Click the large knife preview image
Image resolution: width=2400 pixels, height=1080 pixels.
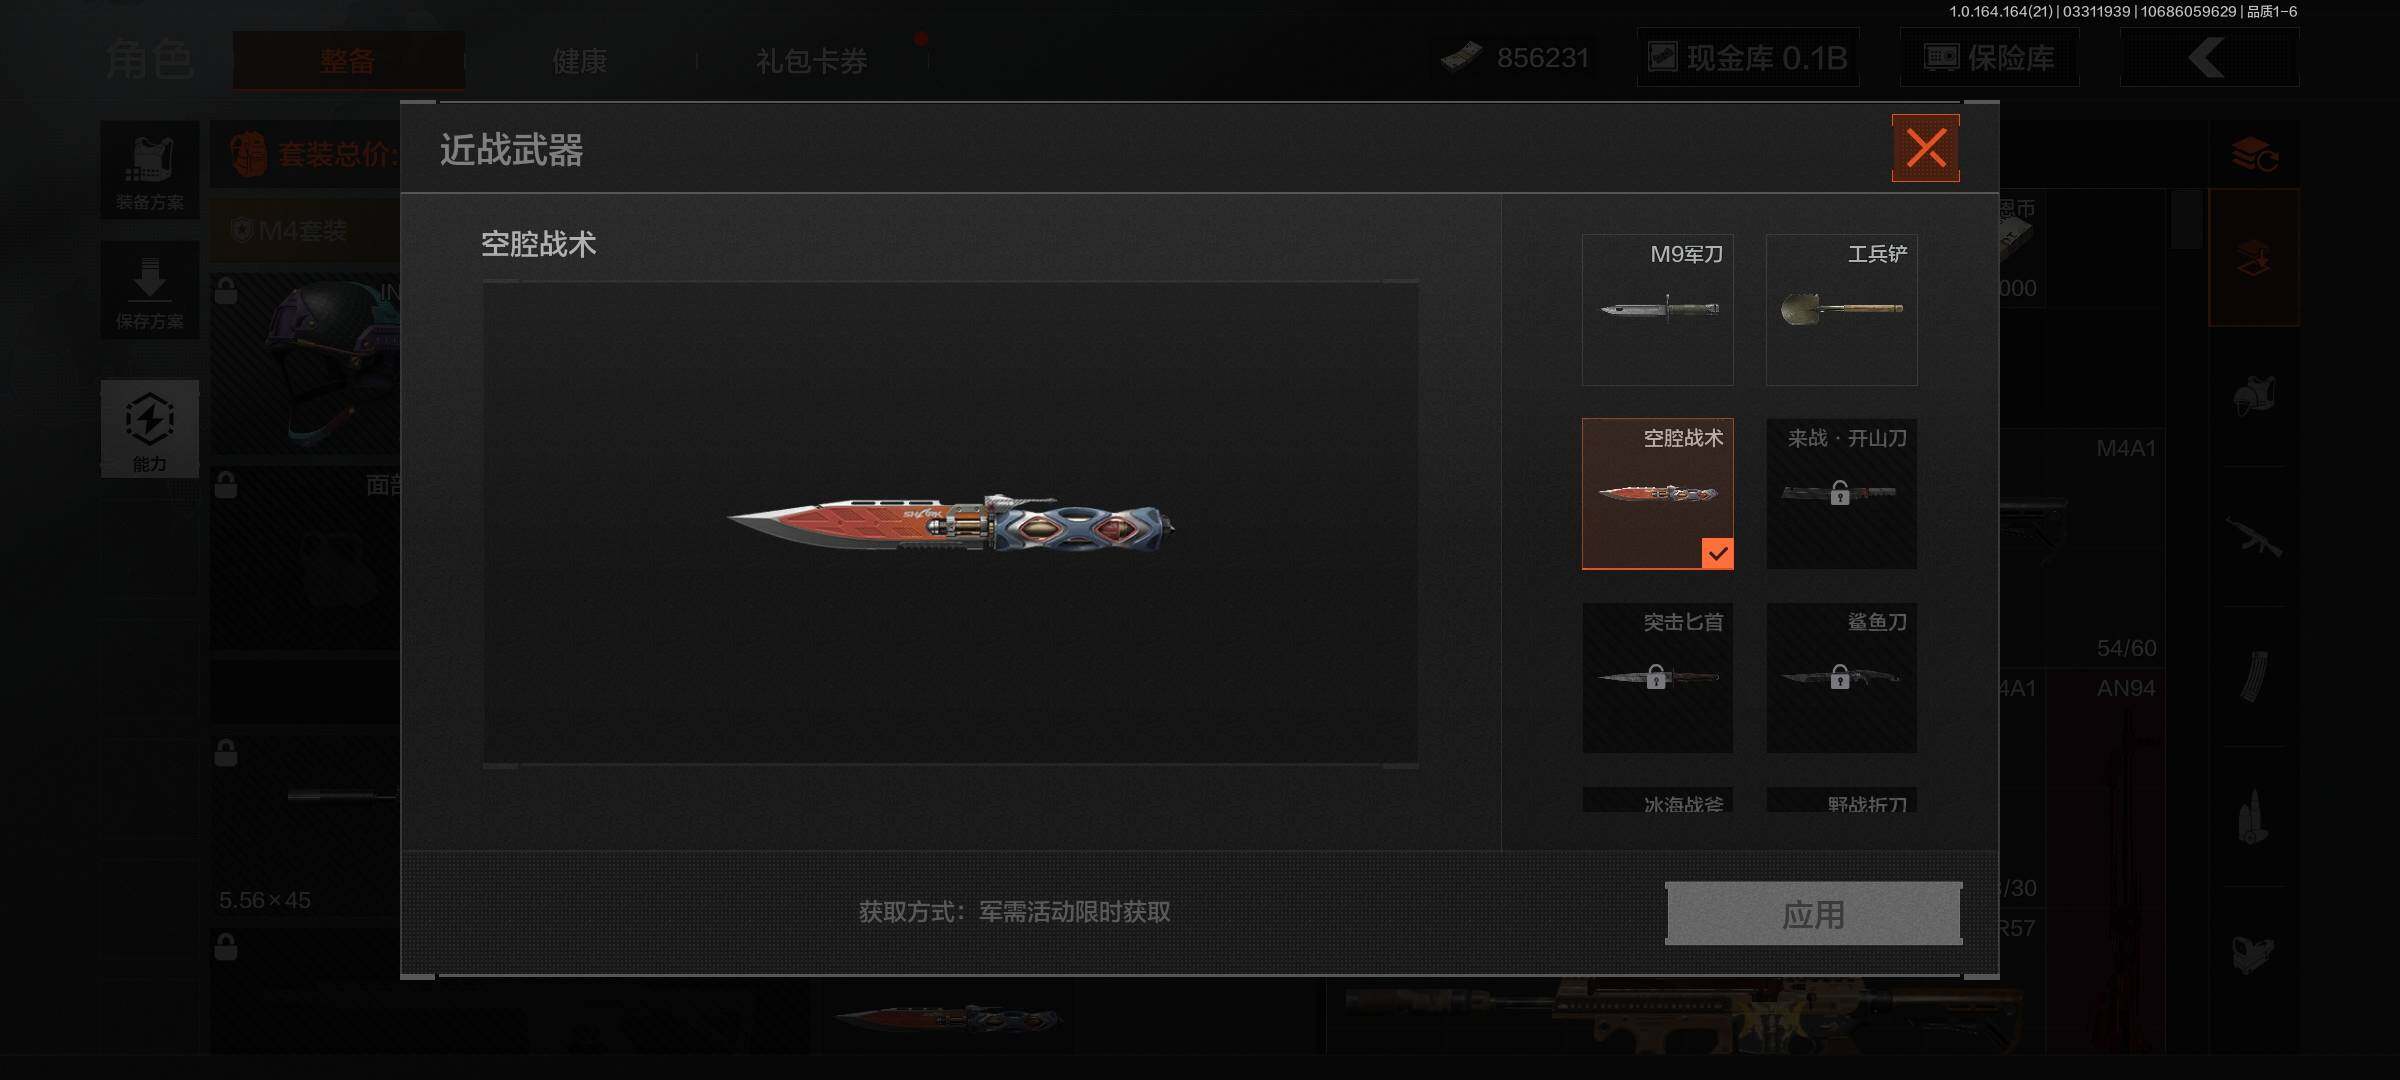coord(950,523)
